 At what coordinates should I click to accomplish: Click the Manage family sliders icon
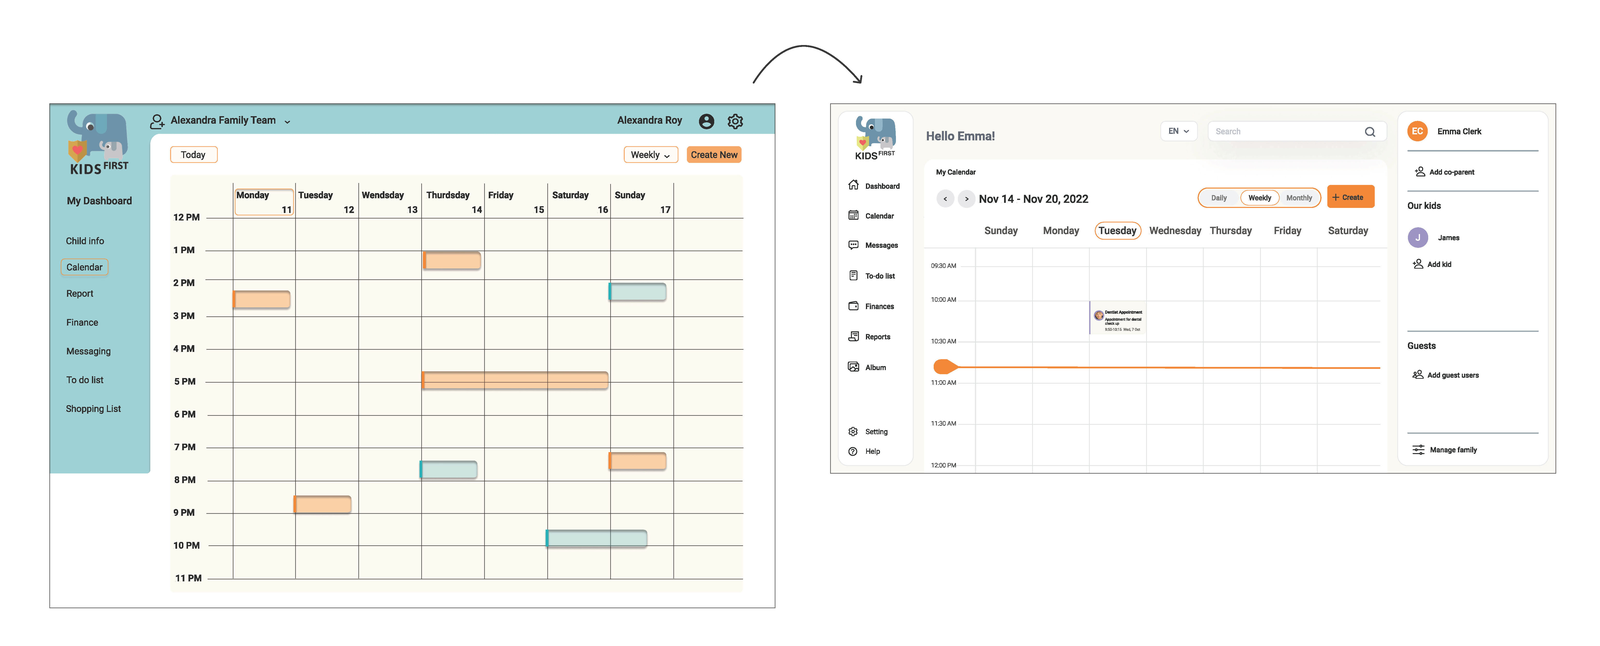1418,450
